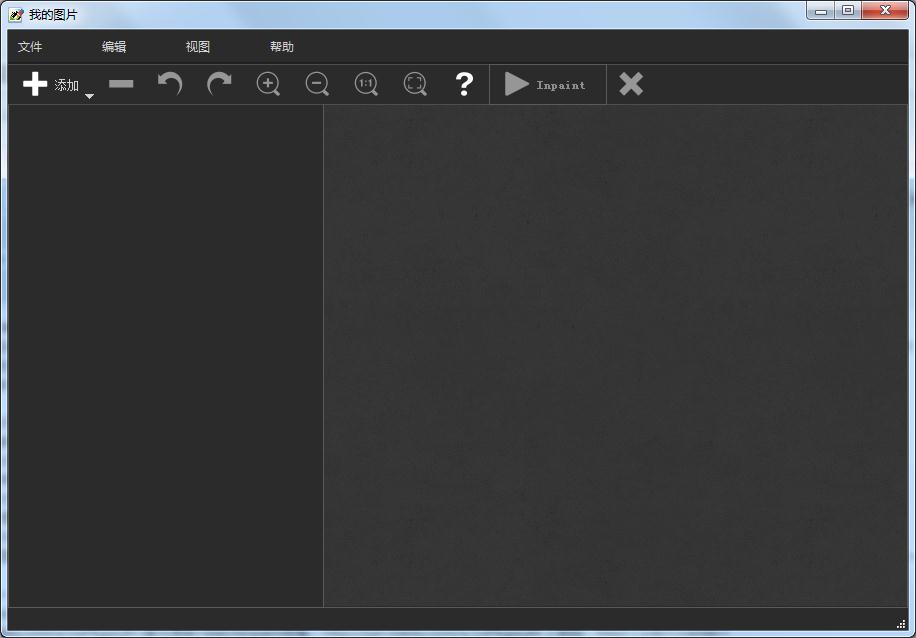Click the gray X cancel icon in toolbar

631,84
